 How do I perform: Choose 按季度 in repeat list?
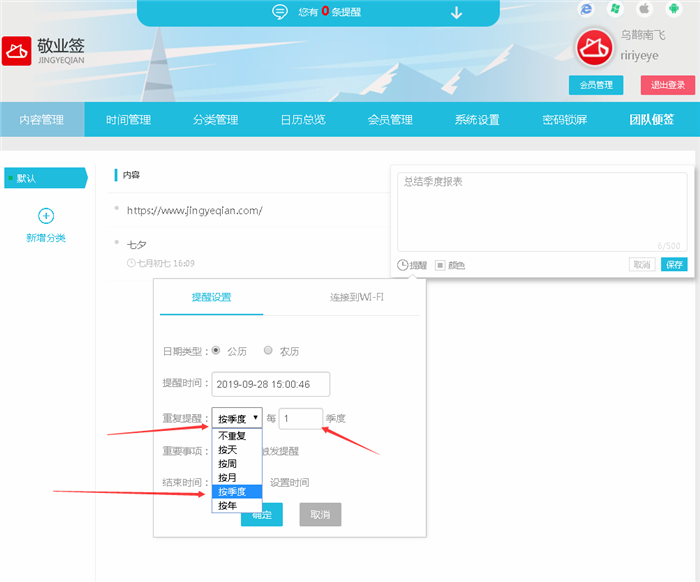tap(237, 491)
